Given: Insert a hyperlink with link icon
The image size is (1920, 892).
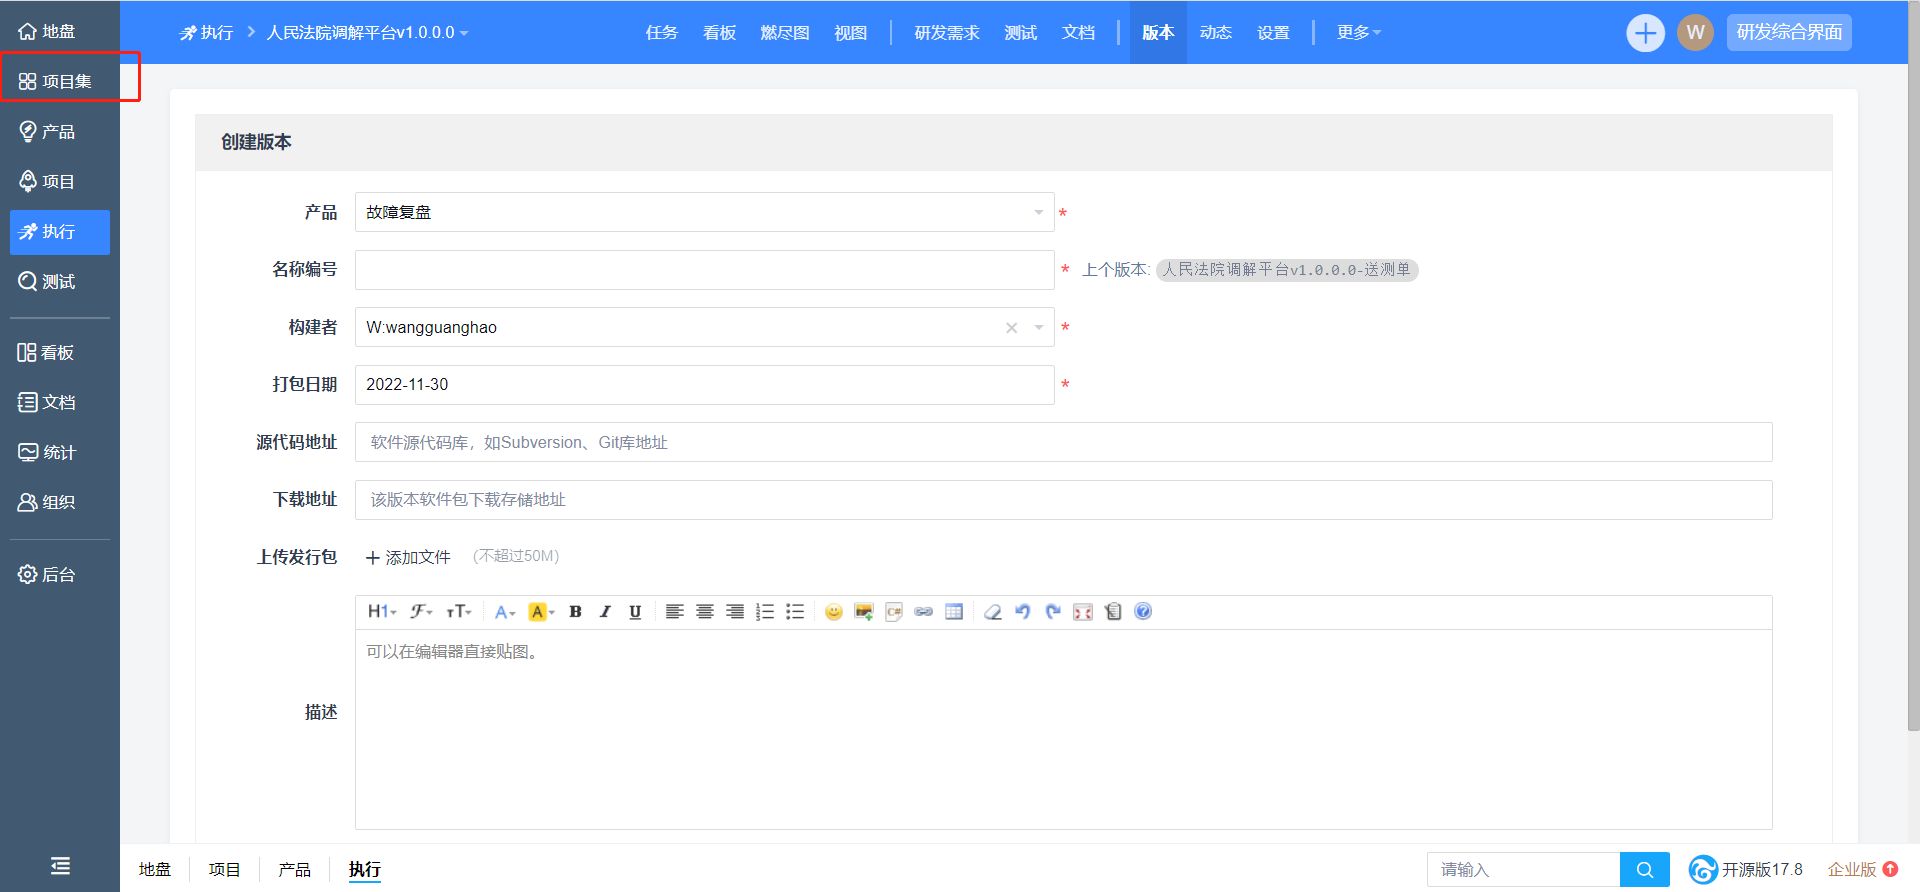Looking at the screenshot, I should pos(924,612).
